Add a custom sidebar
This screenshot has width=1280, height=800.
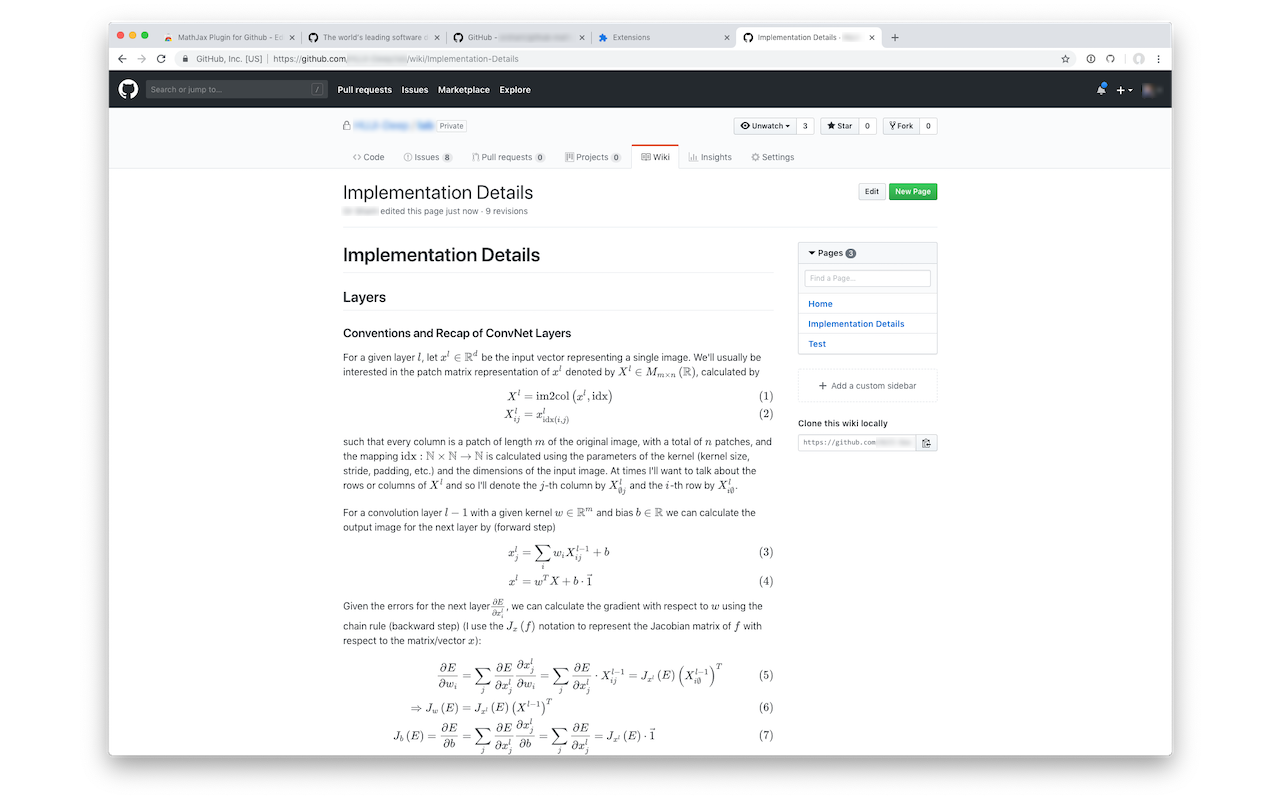tap(868, 386)
